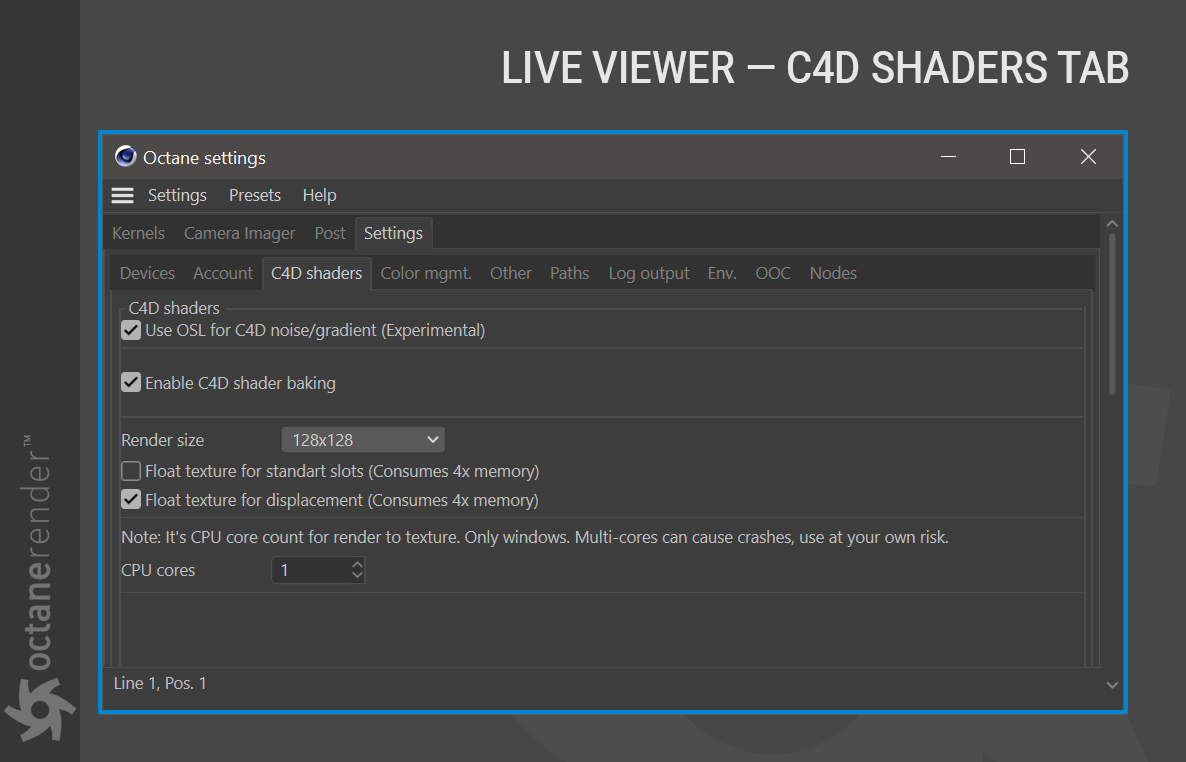Open the Render size 128x128 dropdown
Image resolution: width=1186 pixels, height=762 pixels.
(363, 440)
